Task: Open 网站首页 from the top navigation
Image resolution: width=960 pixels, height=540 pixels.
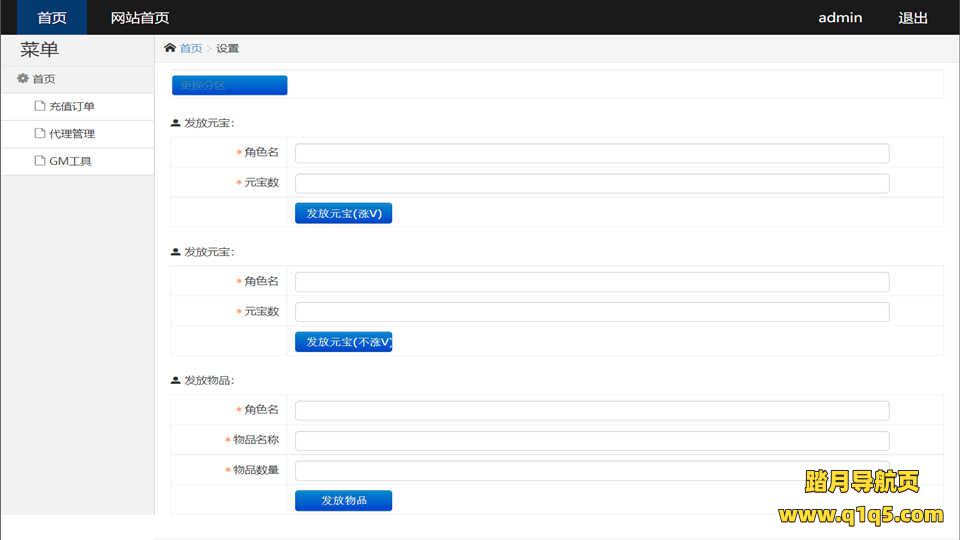Action: coord(140,18)
